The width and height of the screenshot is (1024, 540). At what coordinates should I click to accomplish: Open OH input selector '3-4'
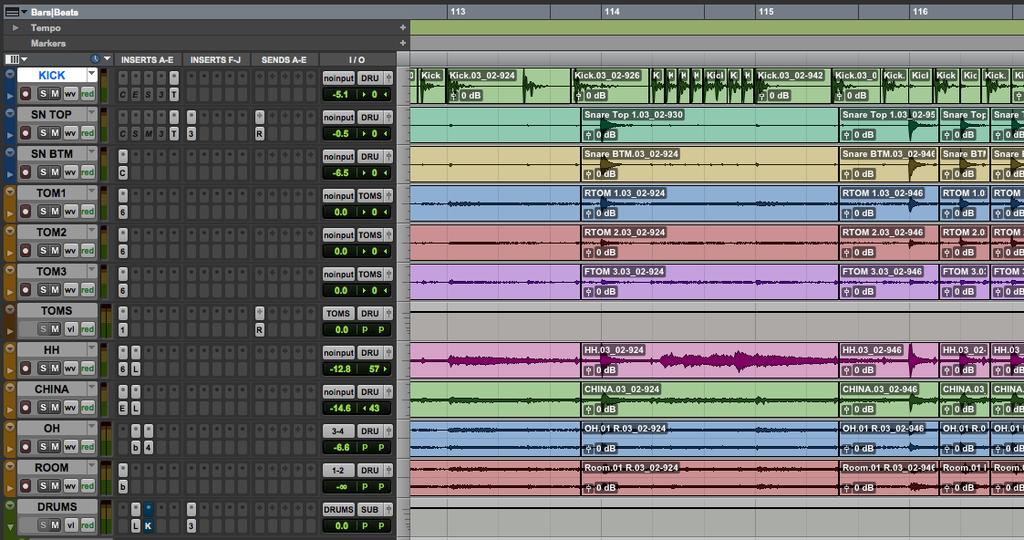[x=338, y=431]
